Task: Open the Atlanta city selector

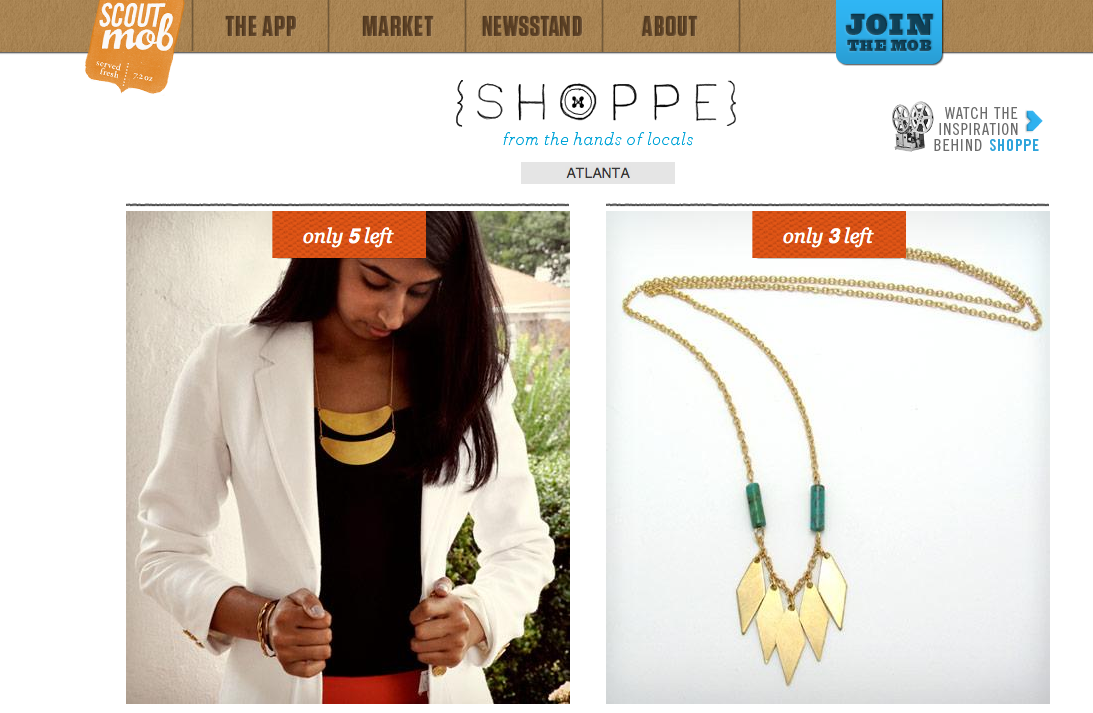Action: click(x=597, y=173)
